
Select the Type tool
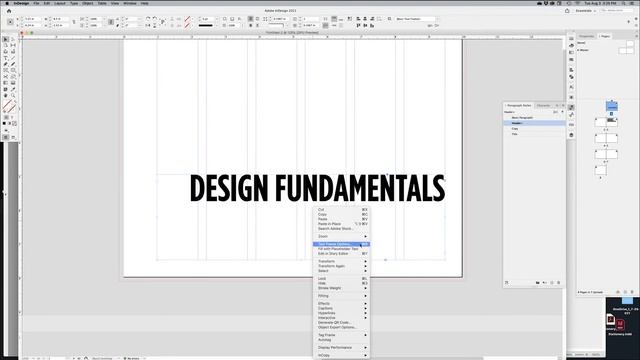coord(5,58)
